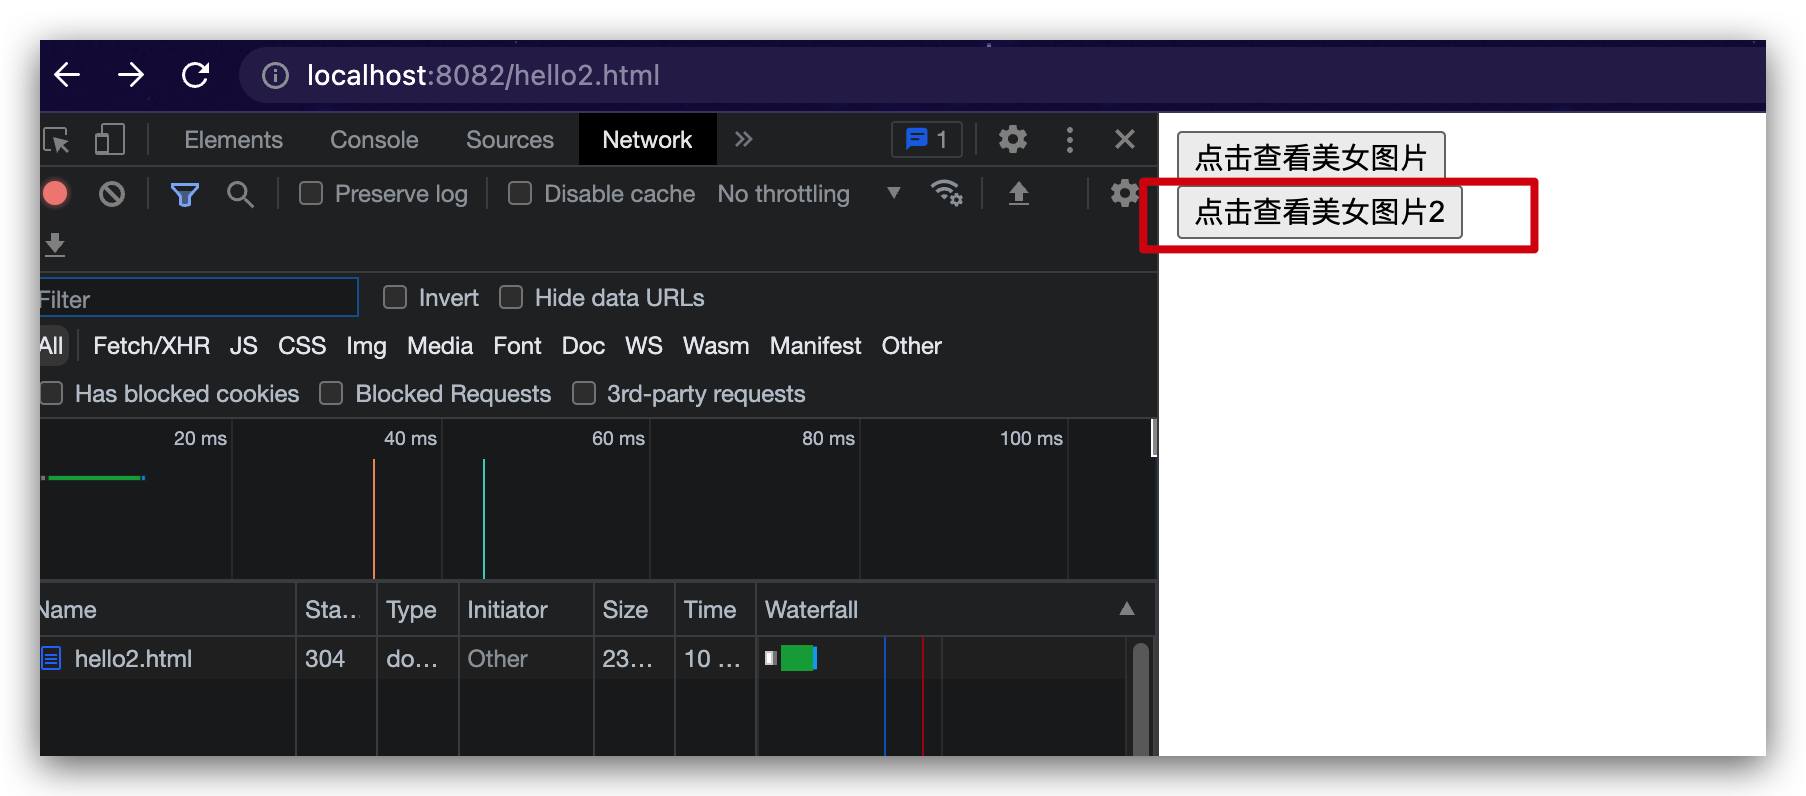Export HAR file with download arrow
The width and height of the screenshot is (1806, 796).
tap(55, 245)
